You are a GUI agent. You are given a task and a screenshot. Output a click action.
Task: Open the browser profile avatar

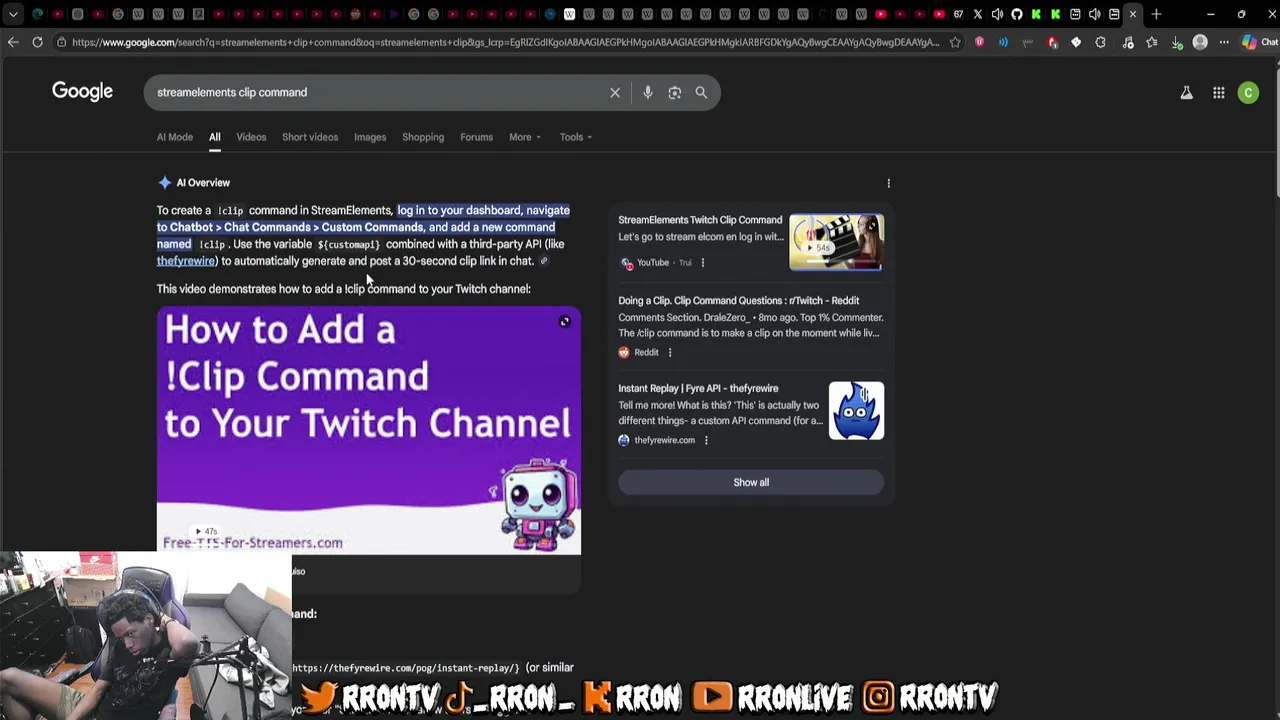(1200, 42)
